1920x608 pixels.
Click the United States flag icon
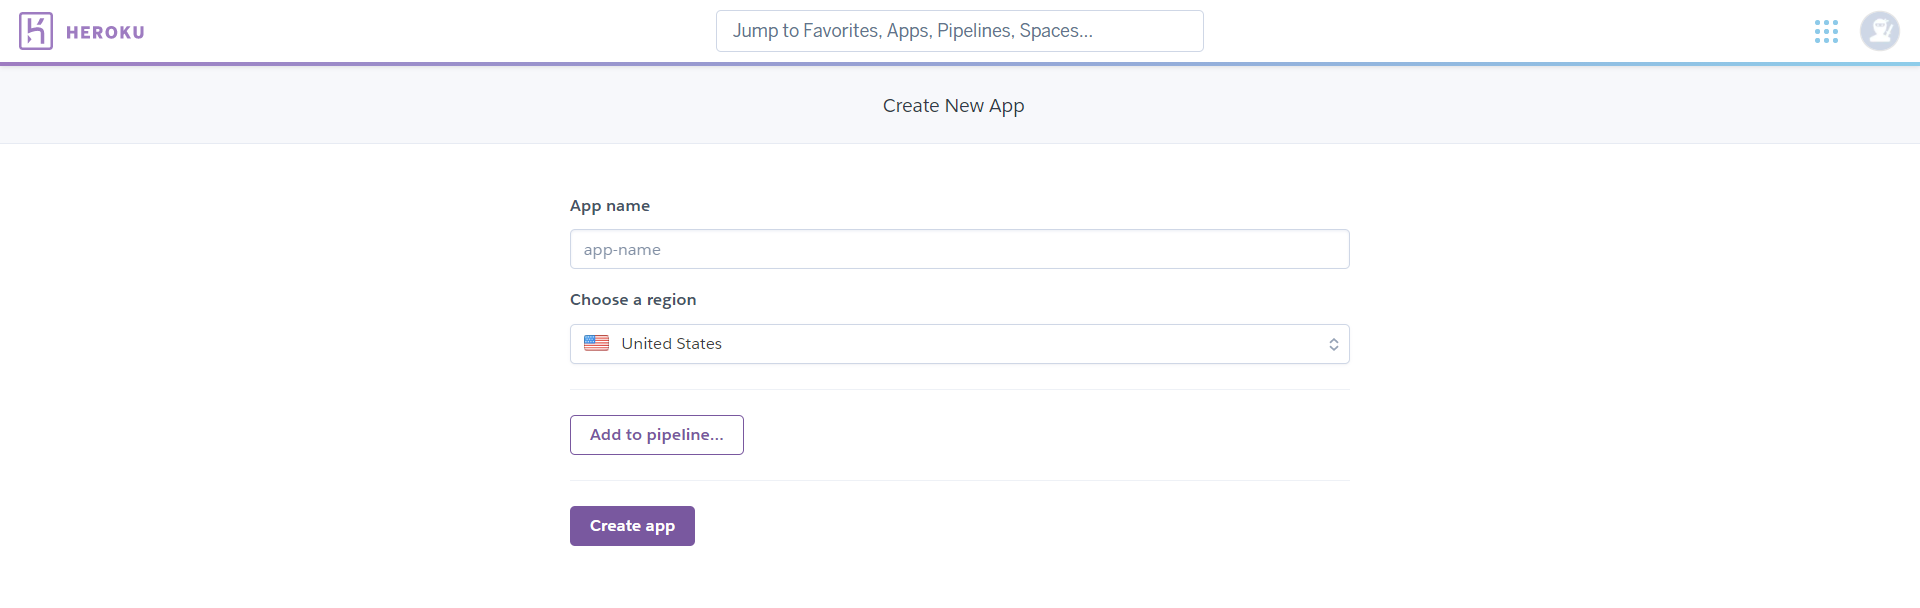[x=597, y=343]
